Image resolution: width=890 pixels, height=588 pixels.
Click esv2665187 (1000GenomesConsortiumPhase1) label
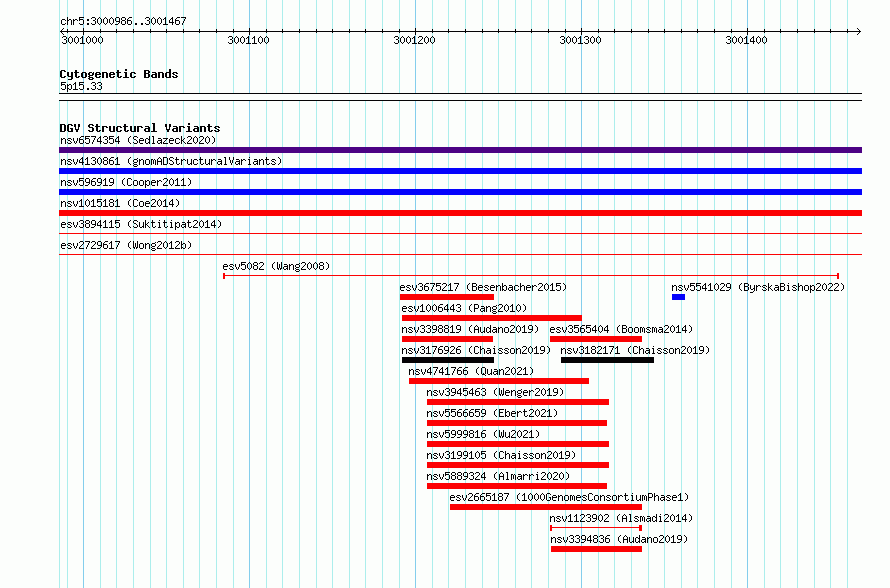(x=569, y=497)
